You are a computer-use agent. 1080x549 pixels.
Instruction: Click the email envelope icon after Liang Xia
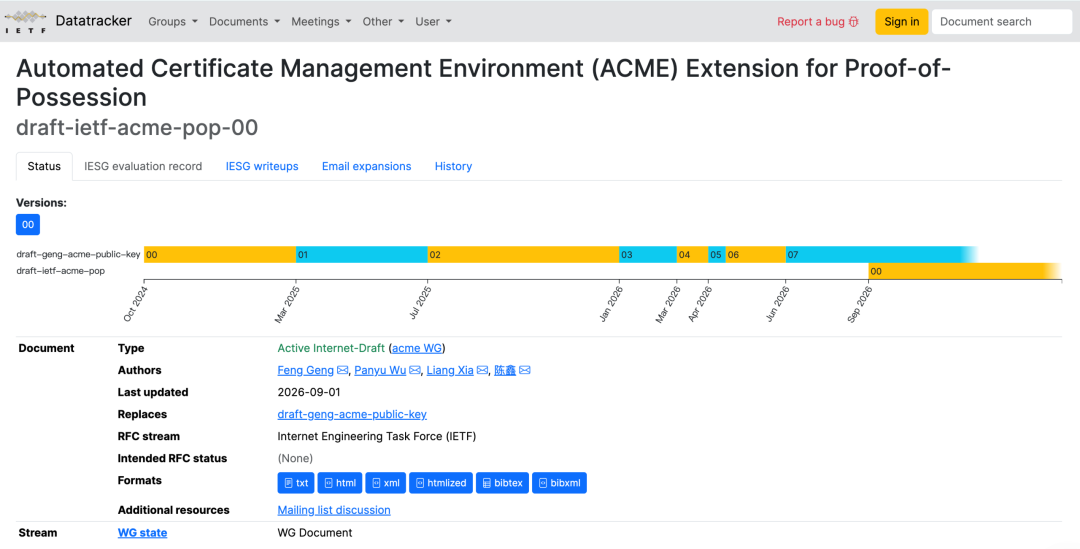[482, 371]
